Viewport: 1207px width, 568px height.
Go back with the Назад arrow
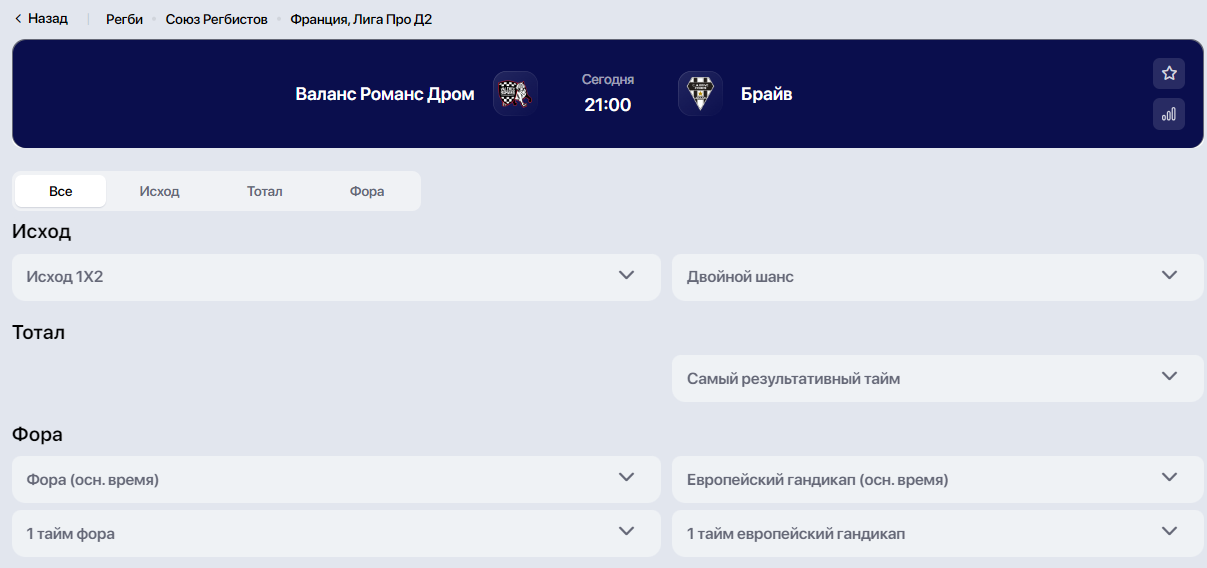click(41, 19)
